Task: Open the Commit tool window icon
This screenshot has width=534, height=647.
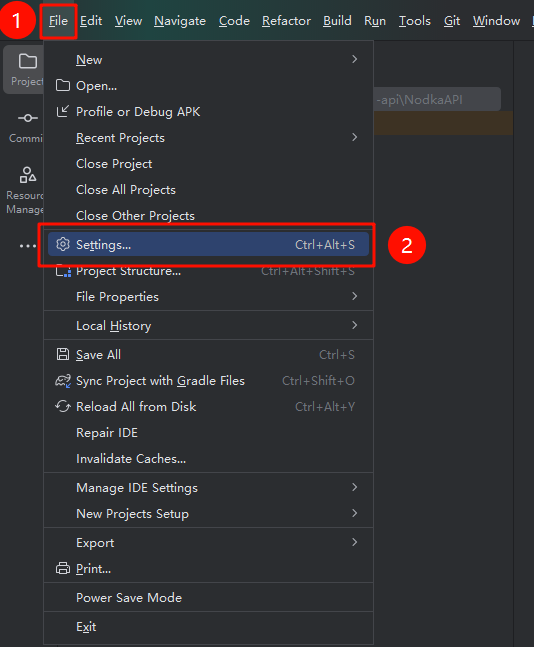Action: coord(27,118)
